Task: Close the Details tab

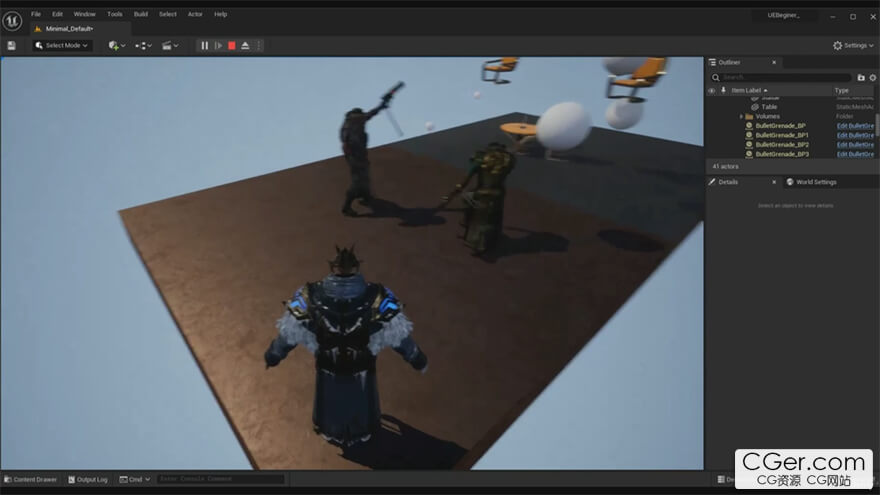Action: click(774, 182)
